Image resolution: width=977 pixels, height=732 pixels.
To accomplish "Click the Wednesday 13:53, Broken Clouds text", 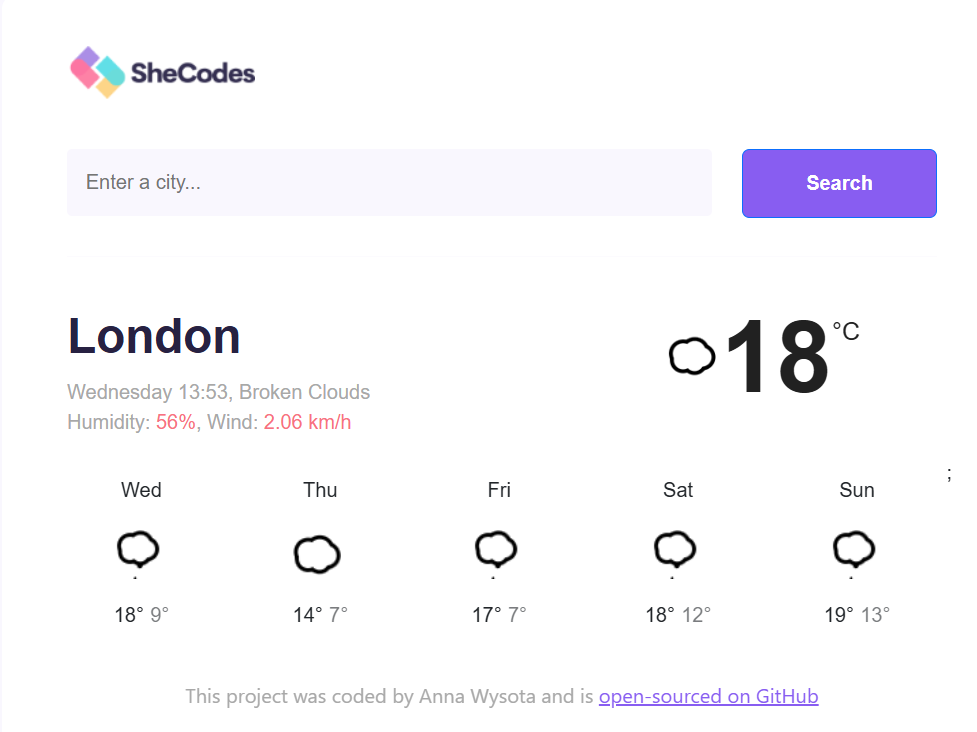I will click(x=219, y=392).
